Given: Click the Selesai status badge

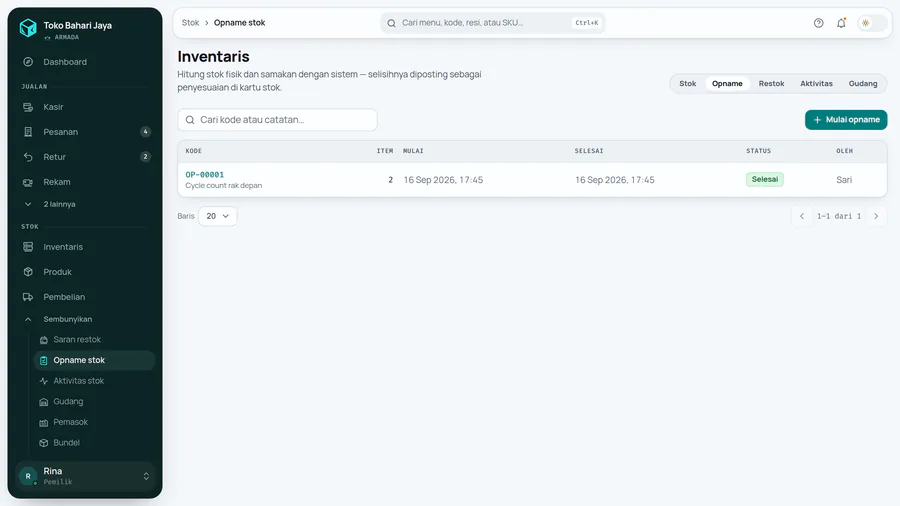Looking at the screenshot, I should click(765, 180).
